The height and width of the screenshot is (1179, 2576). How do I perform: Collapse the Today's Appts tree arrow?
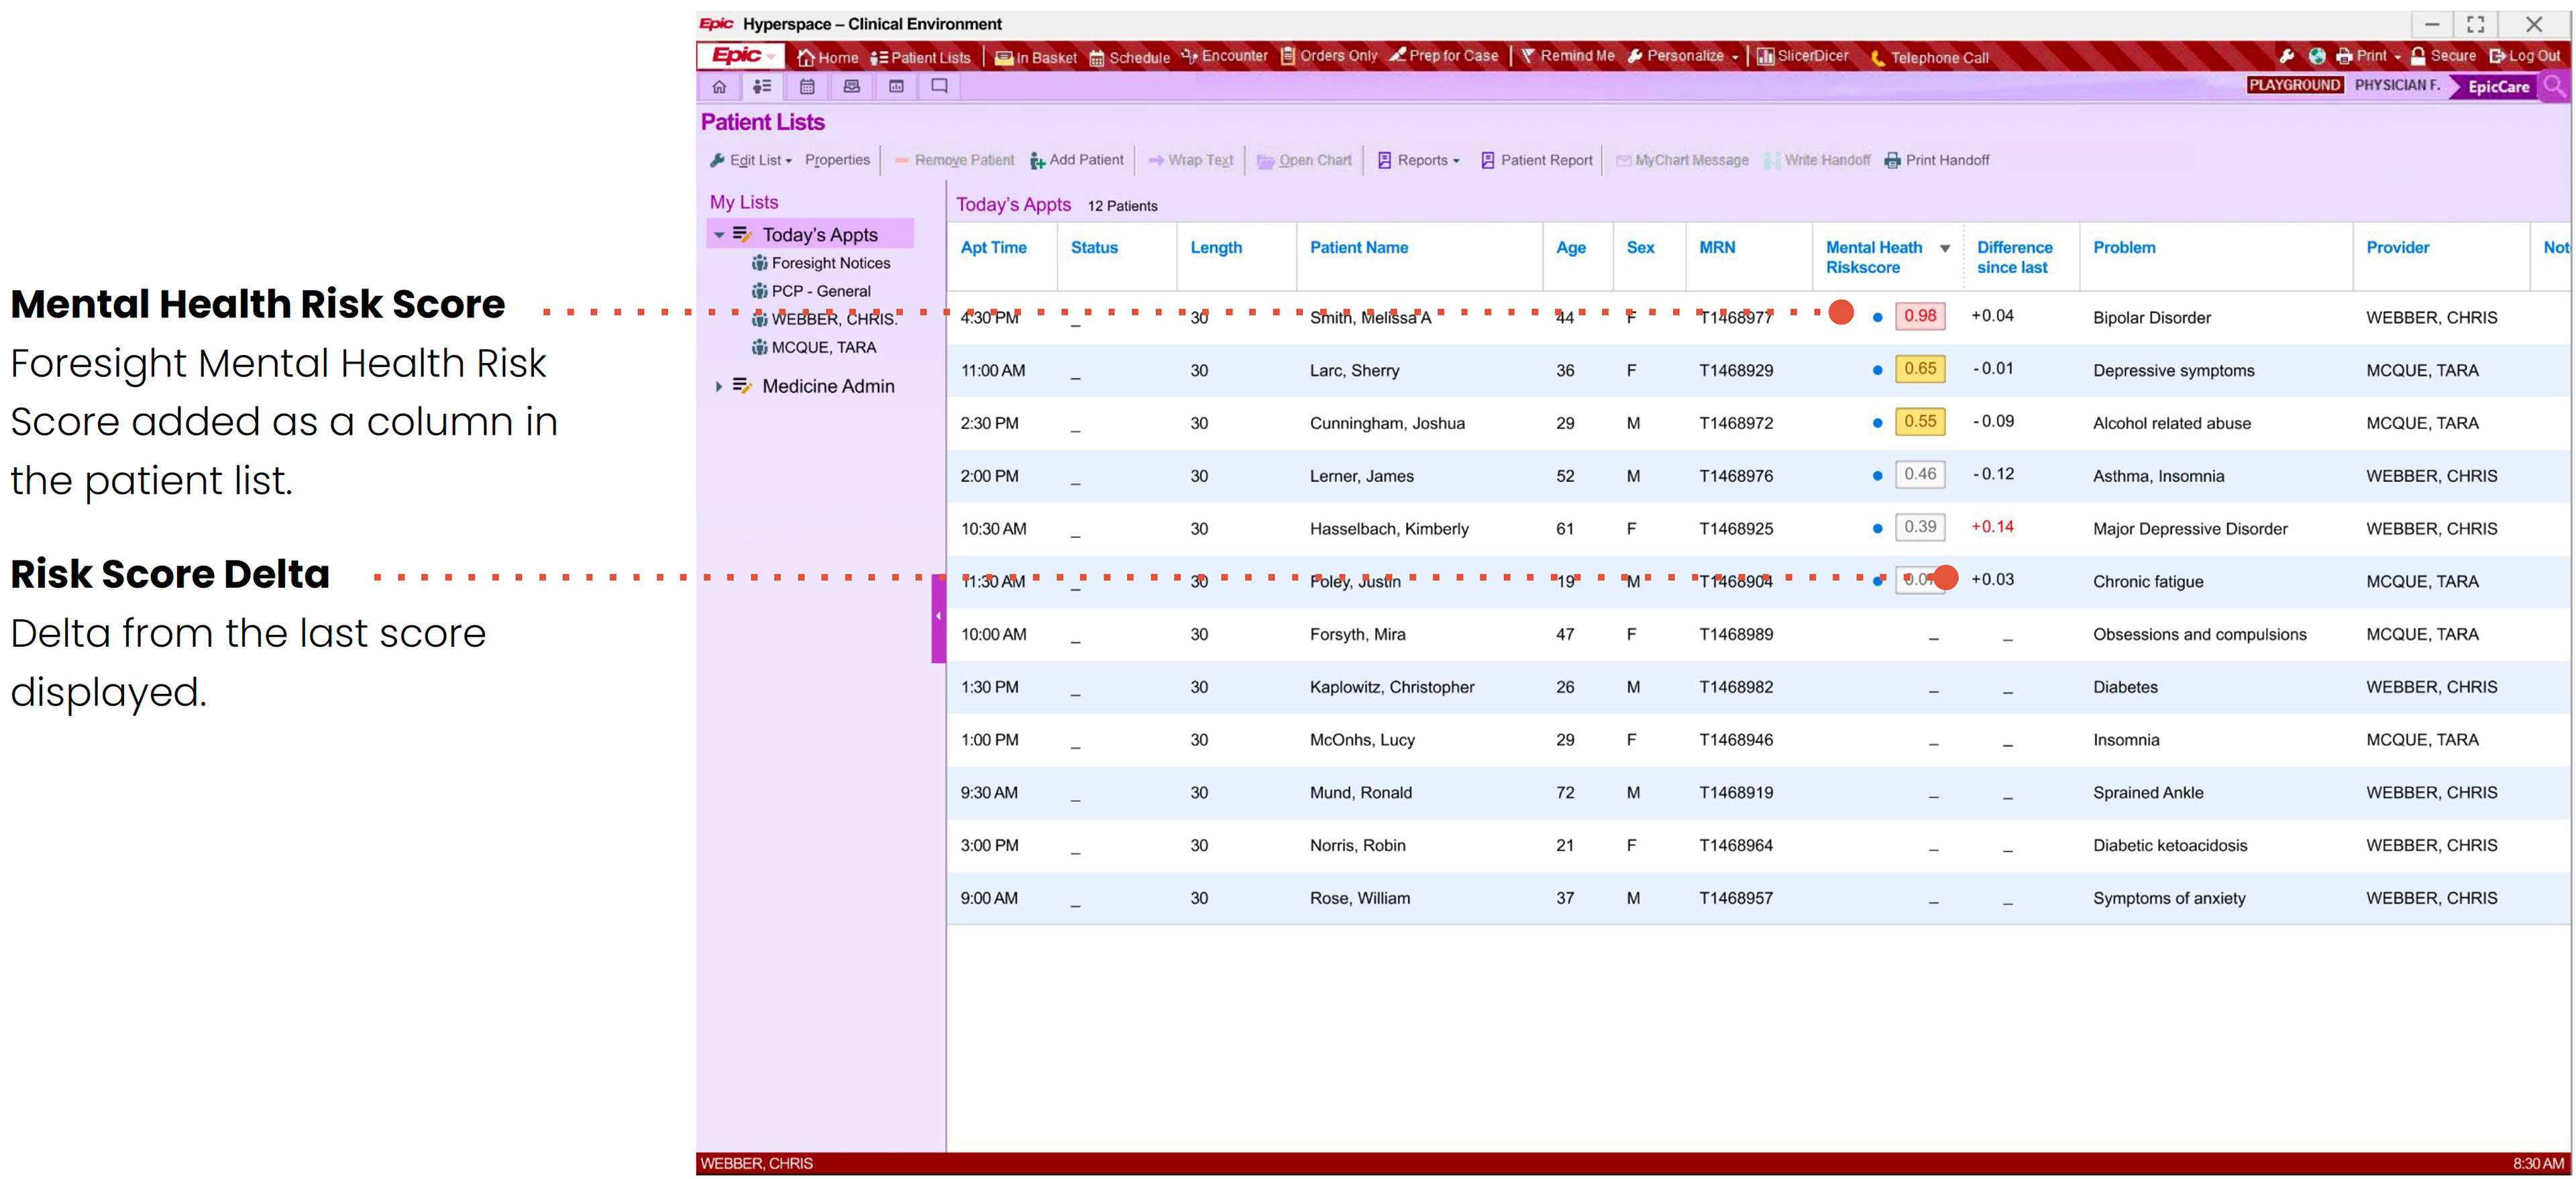pos(719,235)
